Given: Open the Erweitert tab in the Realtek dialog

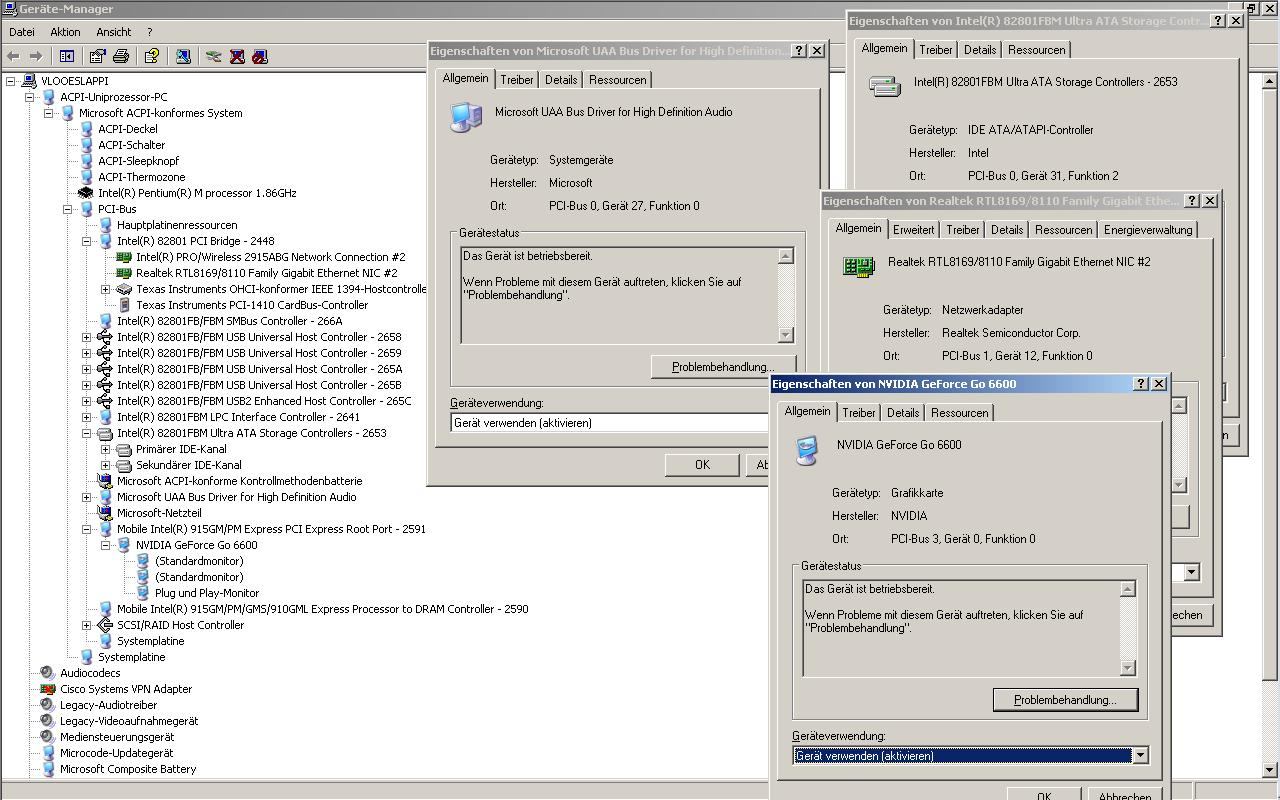Looking at the screenshot, I should 913,230.
